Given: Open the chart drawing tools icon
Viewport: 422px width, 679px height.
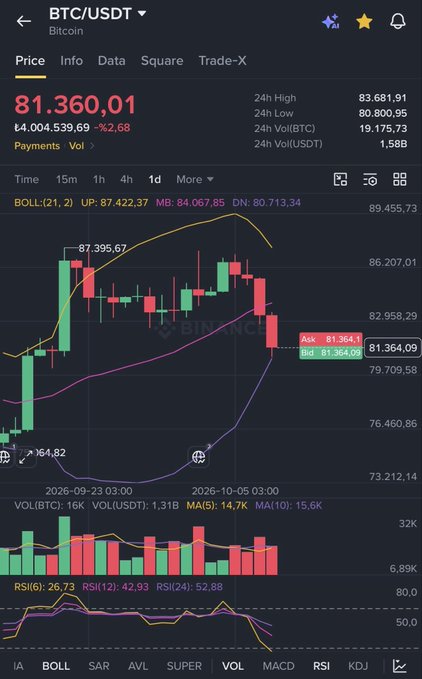Looking at the screenshot, I should (x=340, y=179).
